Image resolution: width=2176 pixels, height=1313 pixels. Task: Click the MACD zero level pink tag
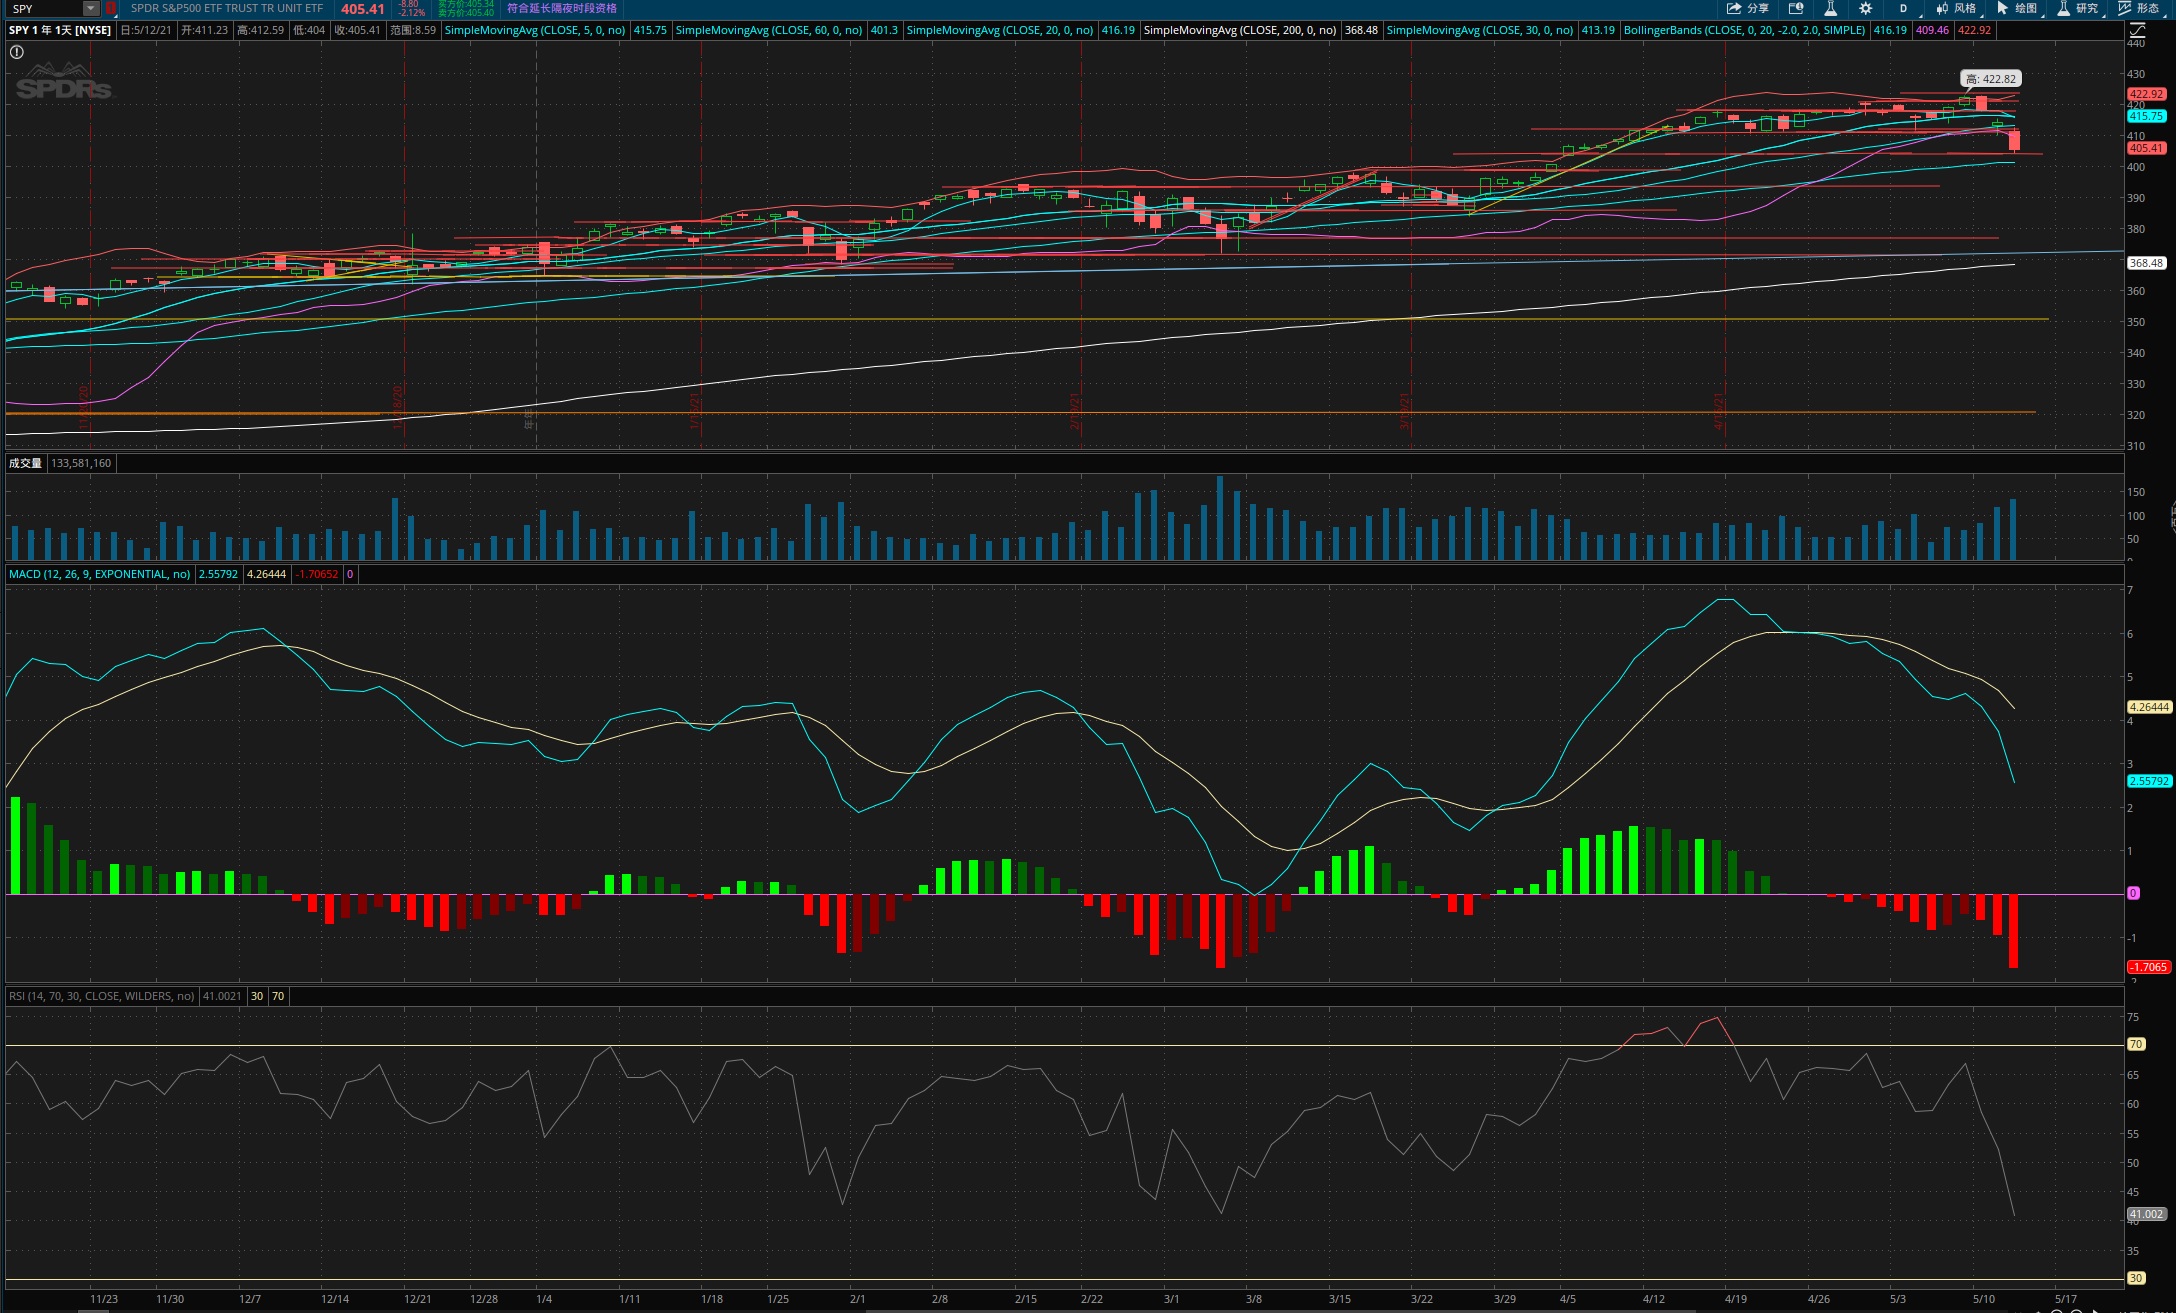pyautogui.click(x=2133, y=893)
